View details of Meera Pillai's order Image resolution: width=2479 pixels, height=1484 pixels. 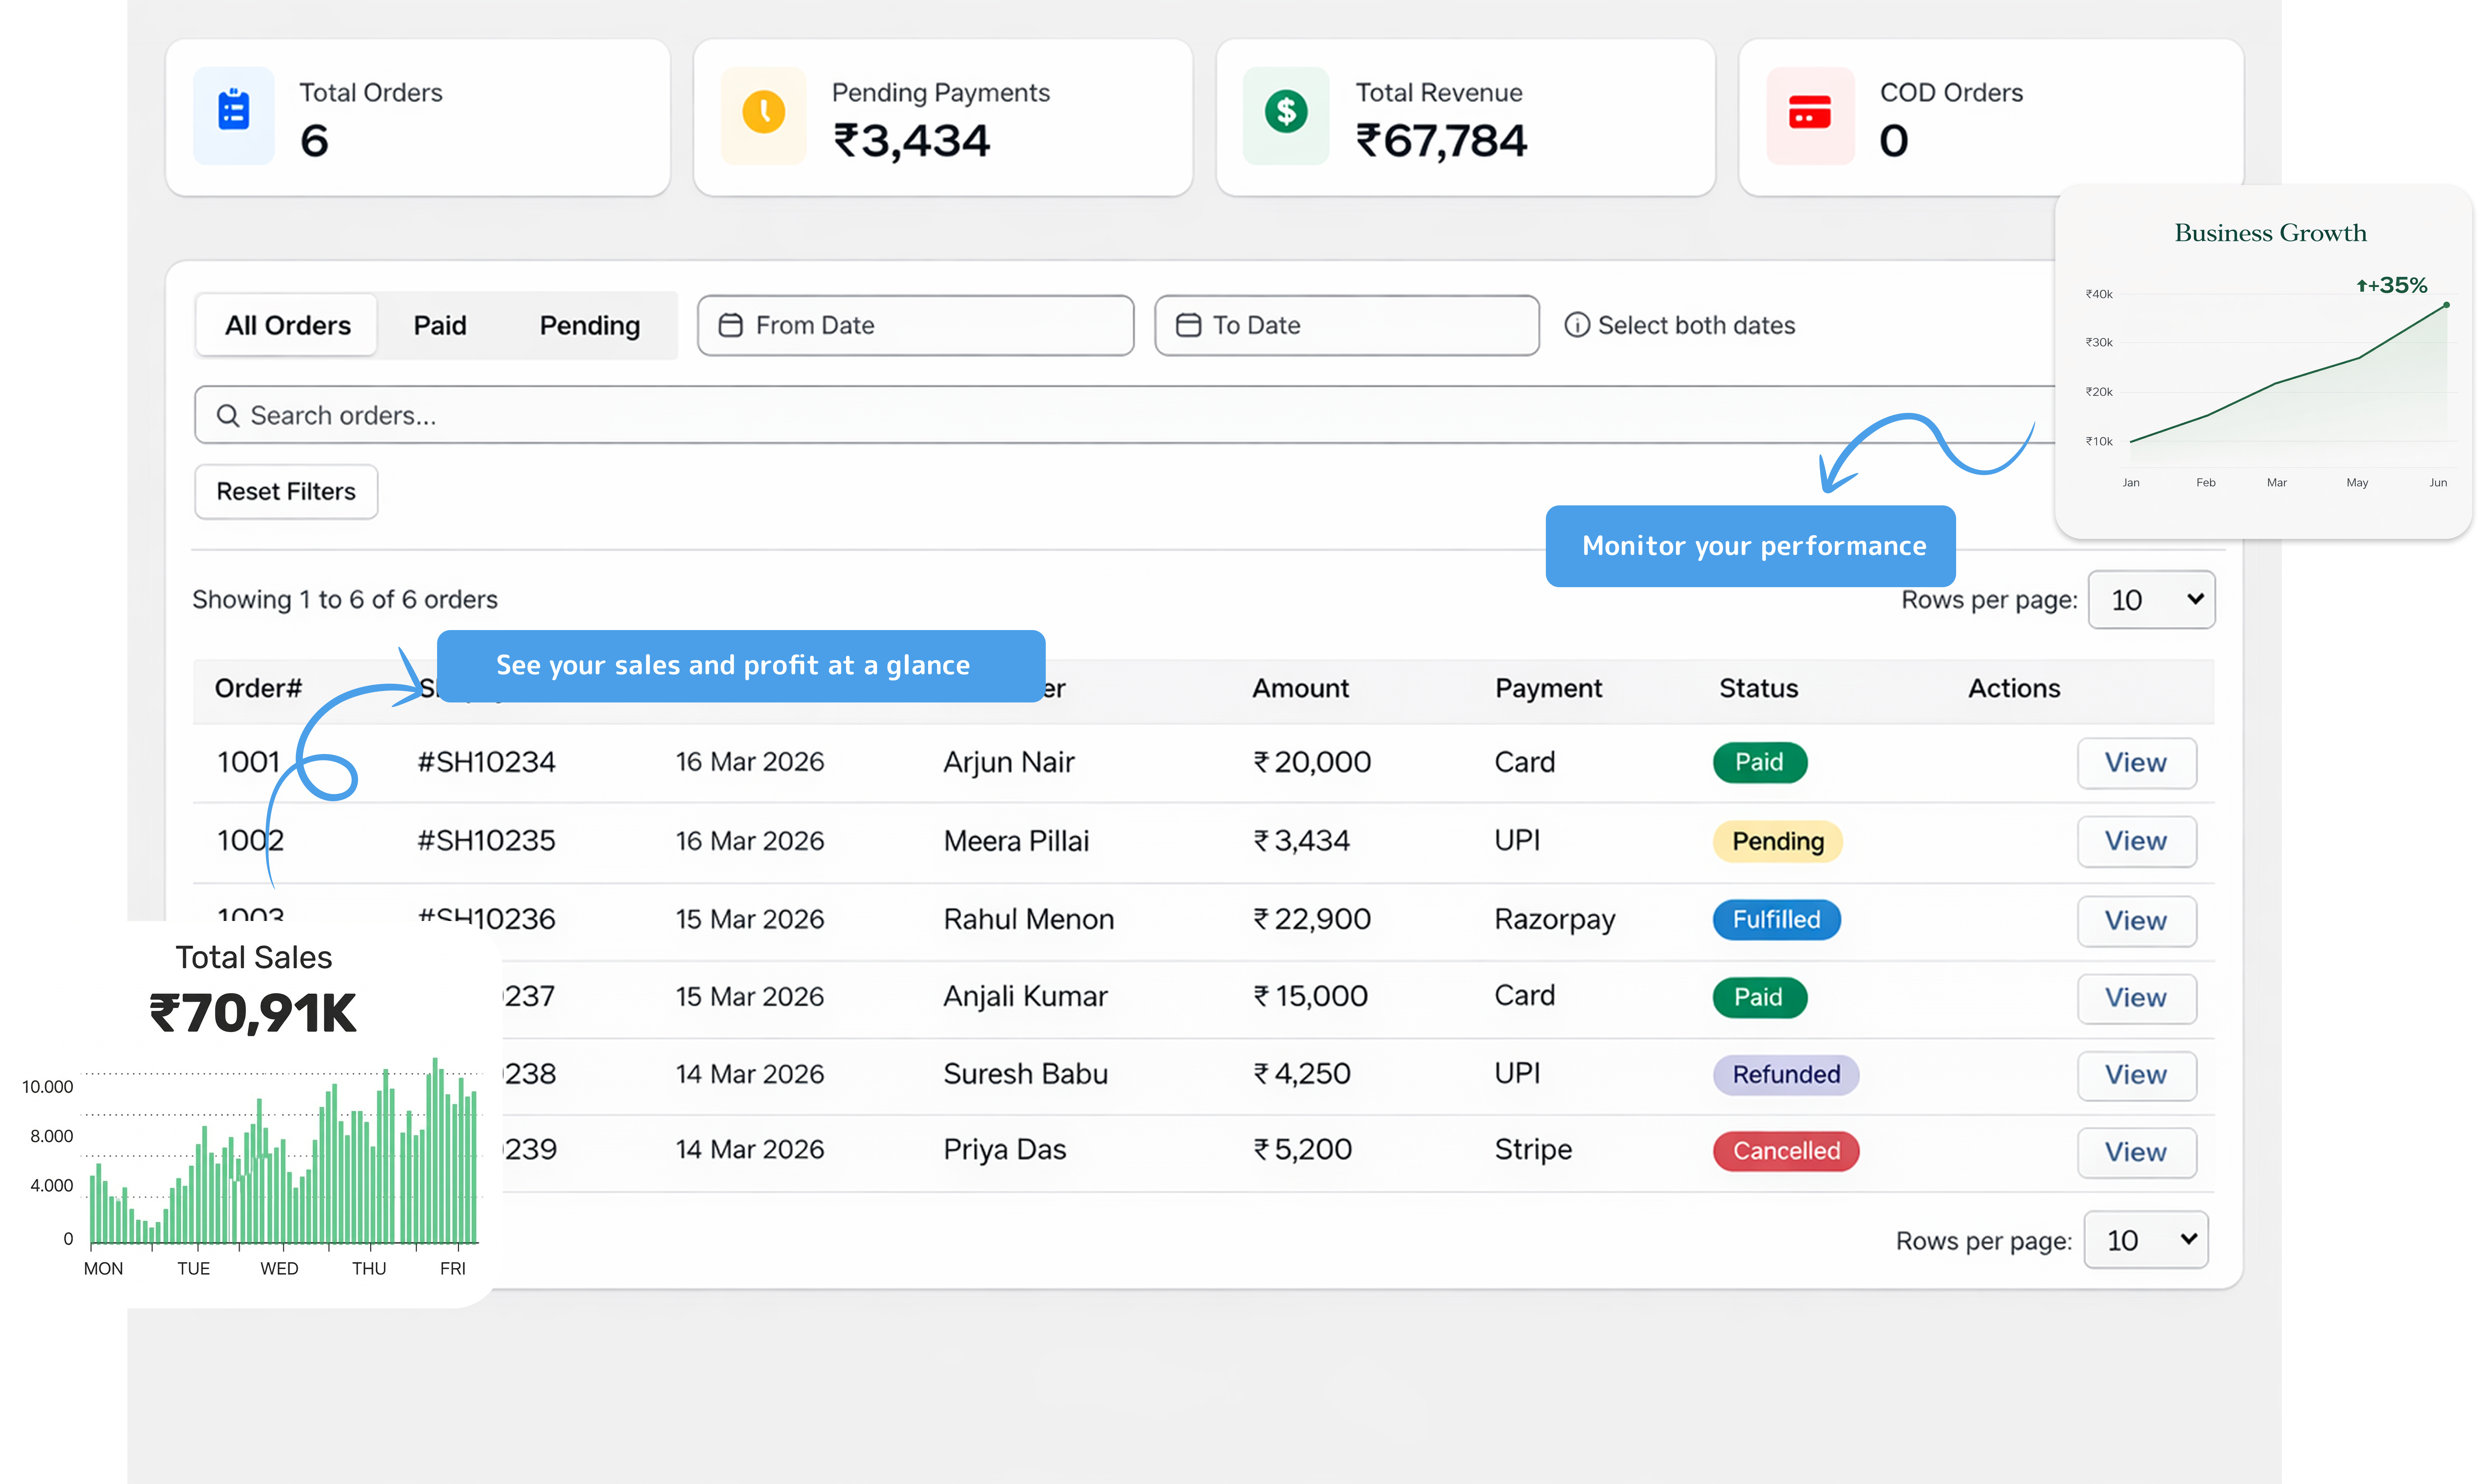coord(2135,841)
